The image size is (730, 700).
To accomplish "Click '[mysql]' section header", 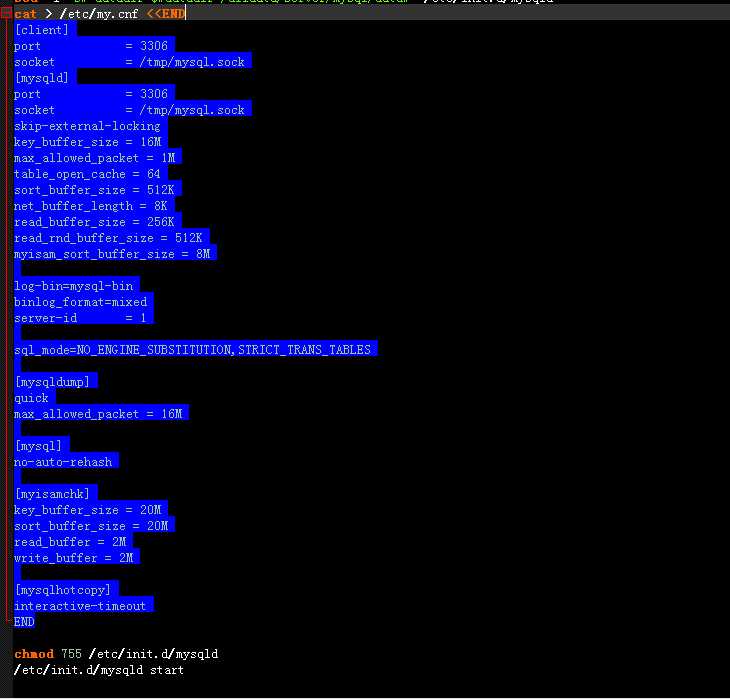I will (x=38, y=446).
